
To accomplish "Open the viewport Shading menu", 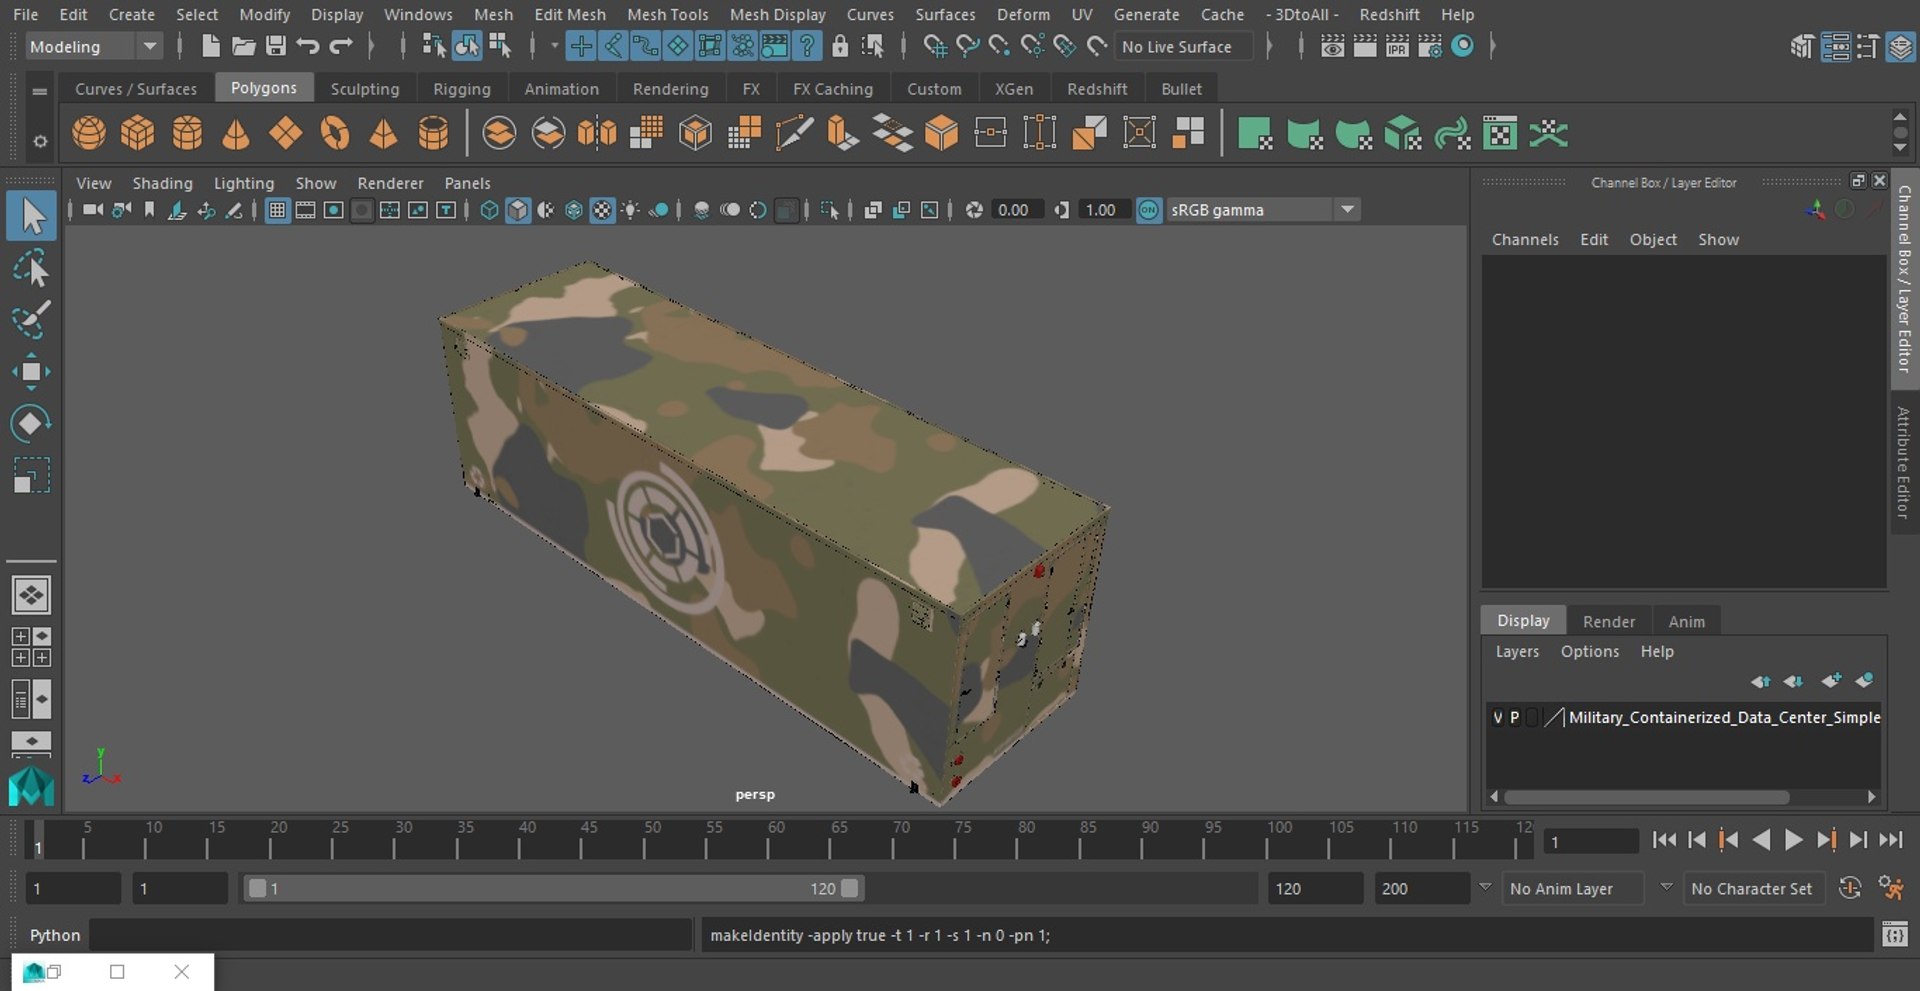I will click(x=162, y=183).
